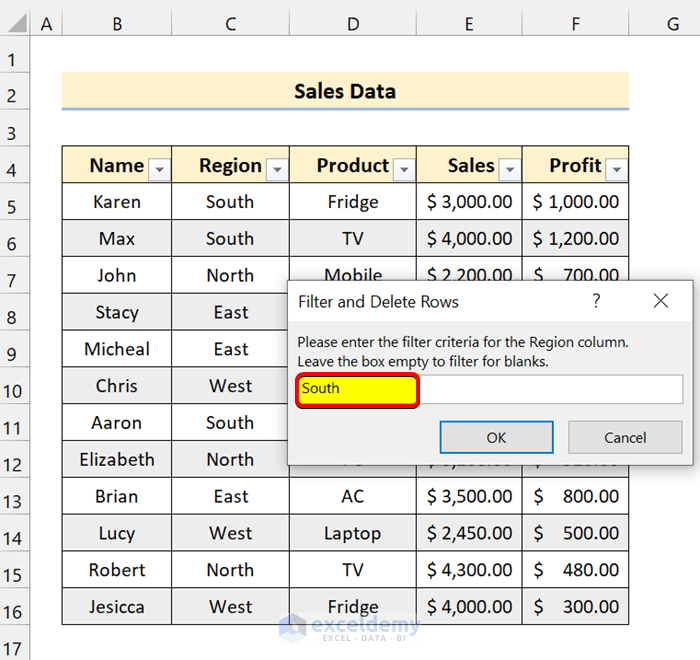Click the $ 2,450.00 sales cell
Screen dimensions: 700x660
(x=469, y=533)
